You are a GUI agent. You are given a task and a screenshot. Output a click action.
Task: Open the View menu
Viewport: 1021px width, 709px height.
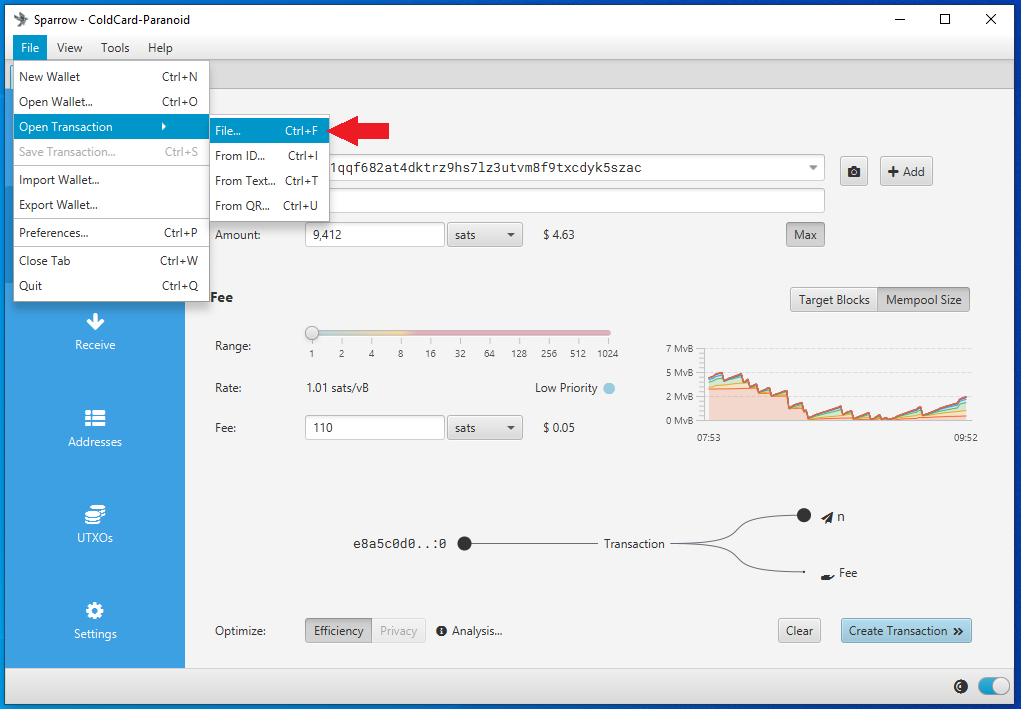click(x=69, y=48)
